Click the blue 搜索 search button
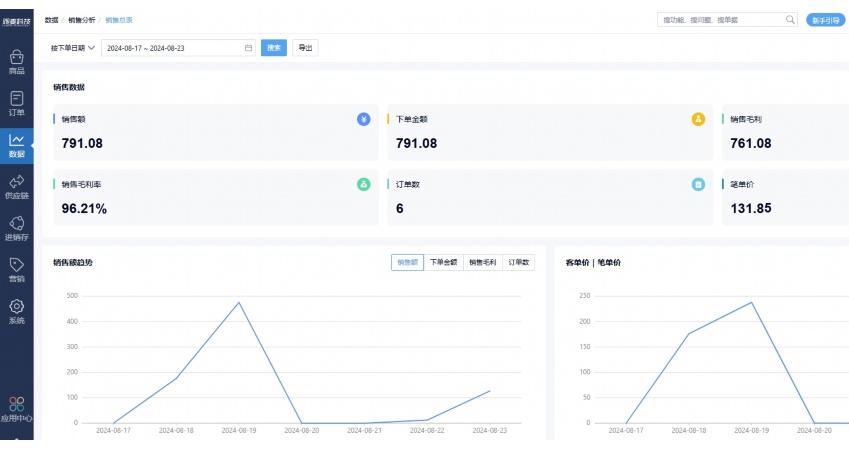This screenshot has width=849, height=449. [x=273, y=48]
